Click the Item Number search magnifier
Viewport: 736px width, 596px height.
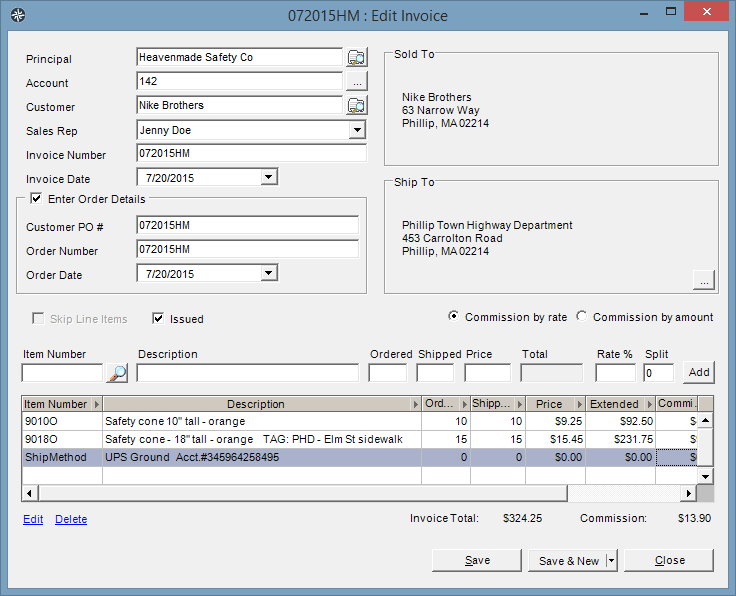click(x=117, y=373)
